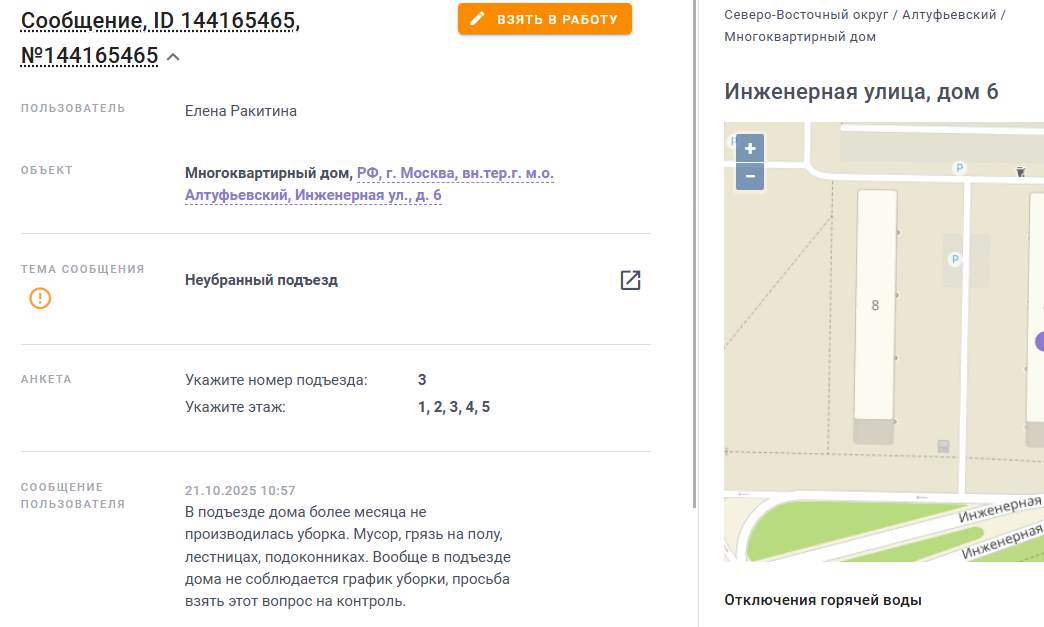Zoom in on the map
Viewport: 1044px width, 627px height.
(750, 148)
